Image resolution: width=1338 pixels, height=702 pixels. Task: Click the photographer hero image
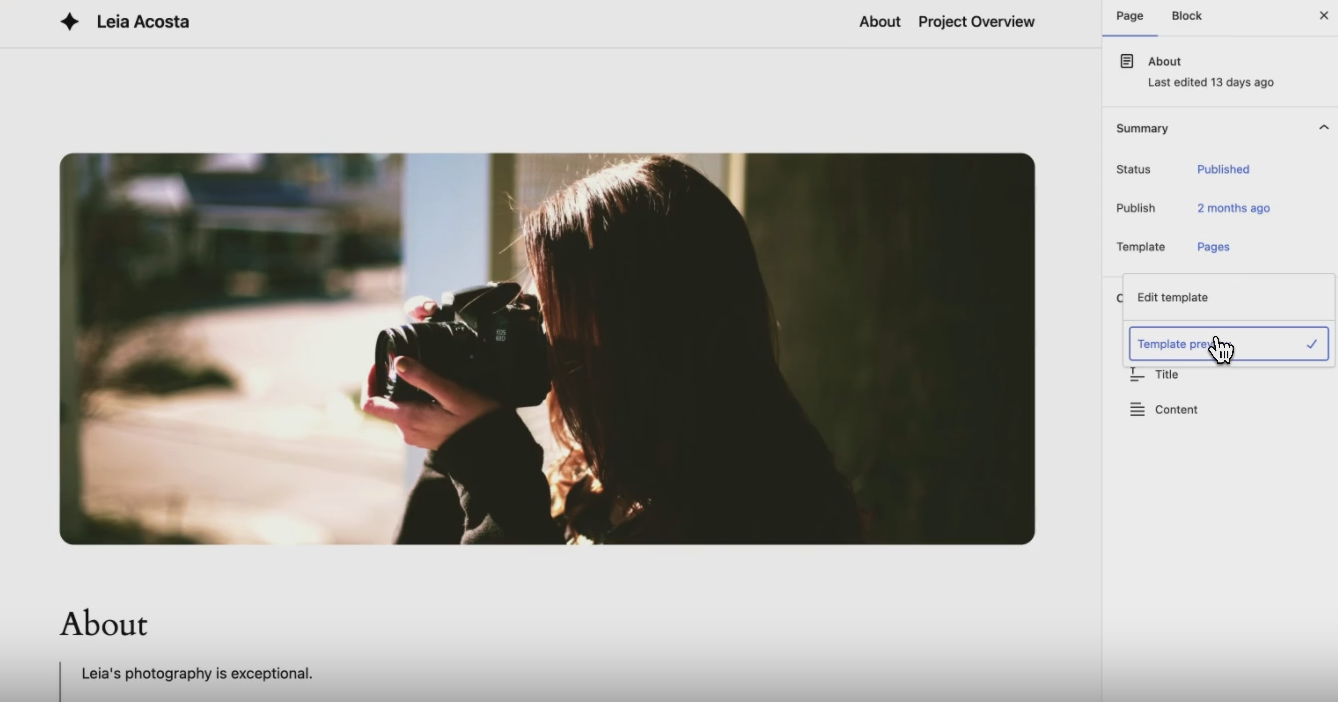pos(547,347)
